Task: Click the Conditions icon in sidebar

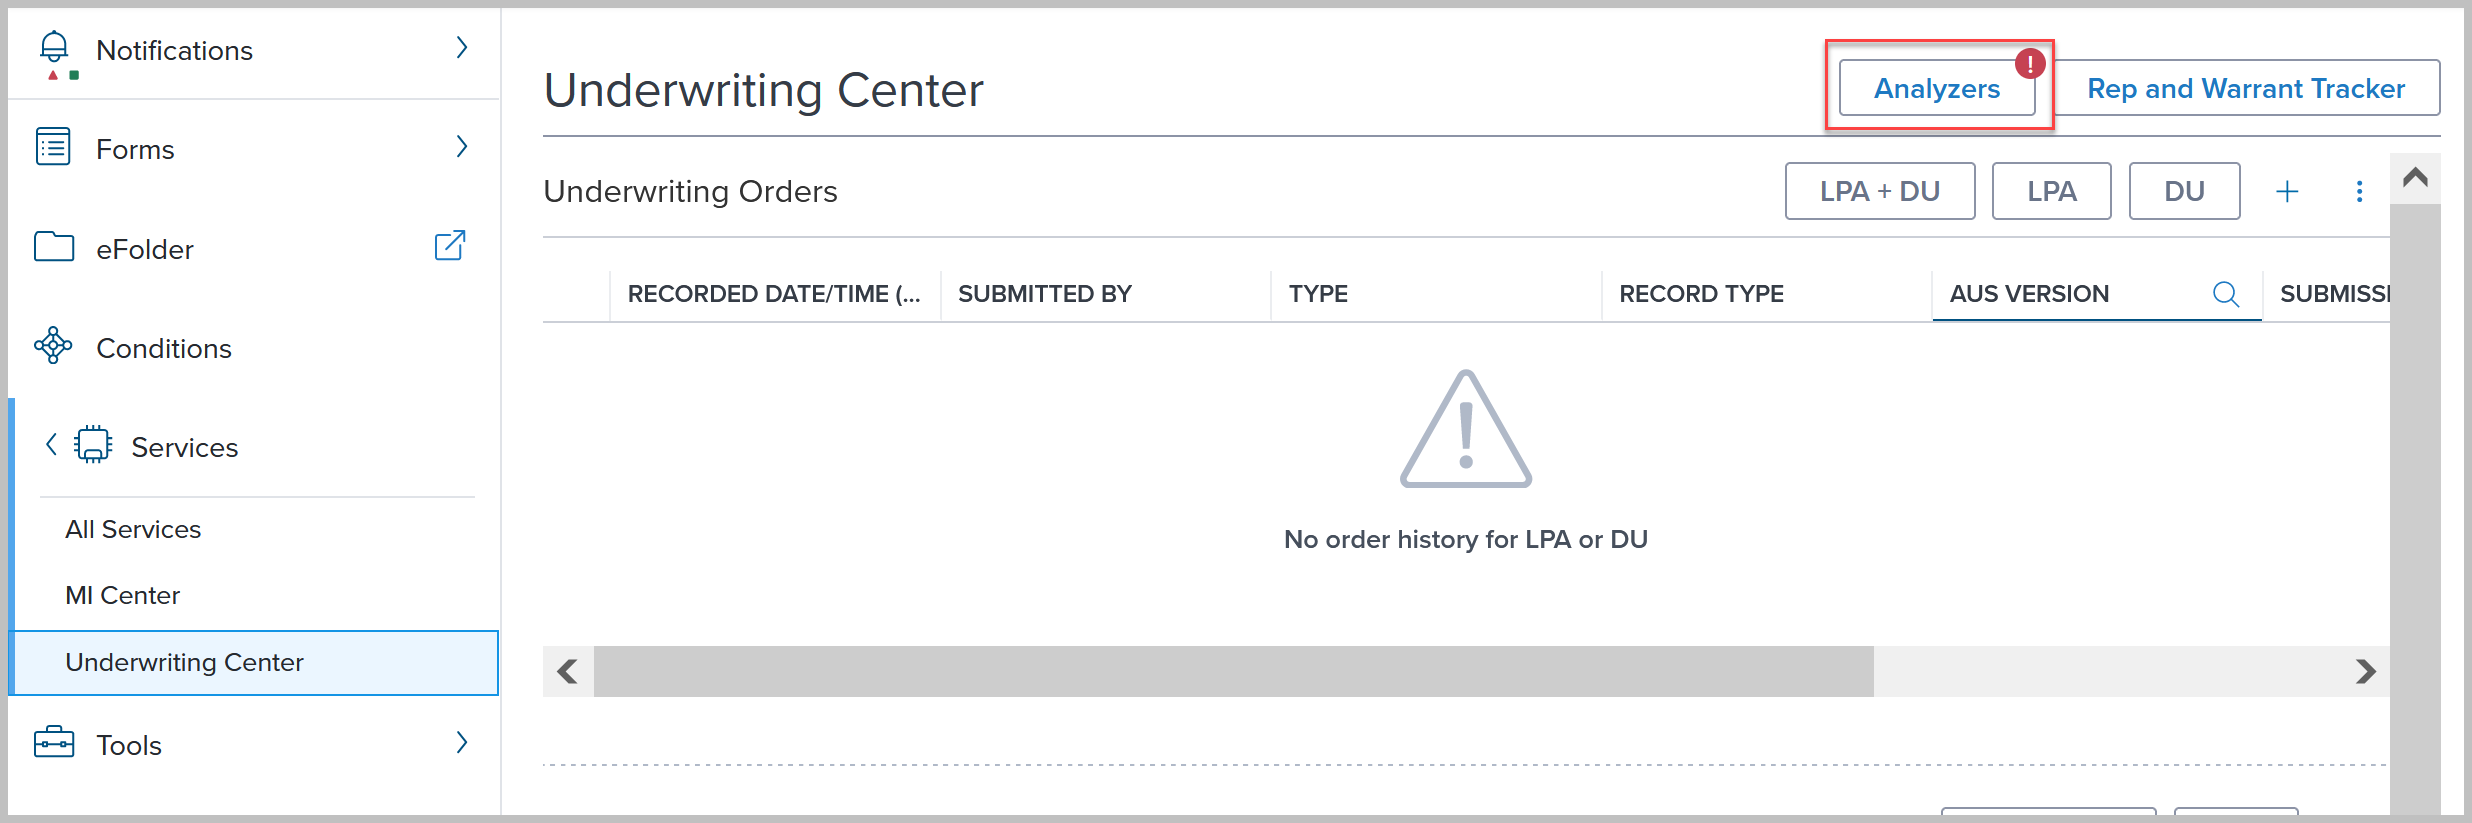Action: point(53,346)
